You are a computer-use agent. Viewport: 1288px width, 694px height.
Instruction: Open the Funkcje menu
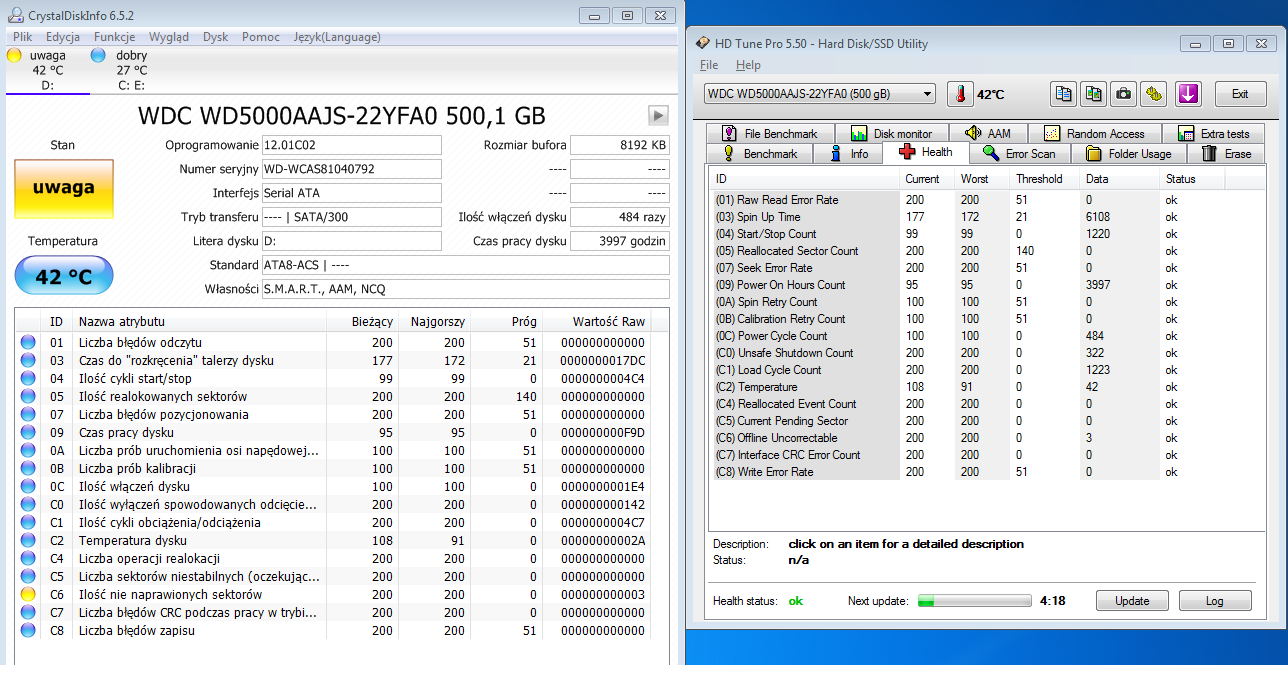tap(115, 37)
